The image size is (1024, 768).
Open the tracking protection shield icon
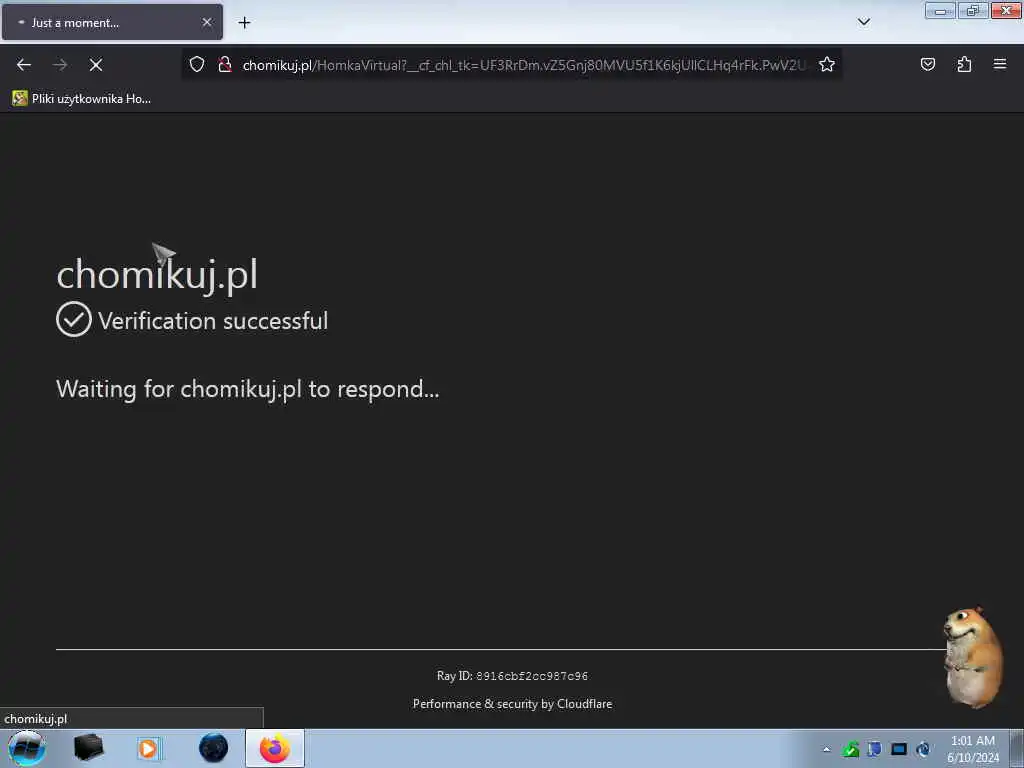pyautogui.click(x=197, y=64)
